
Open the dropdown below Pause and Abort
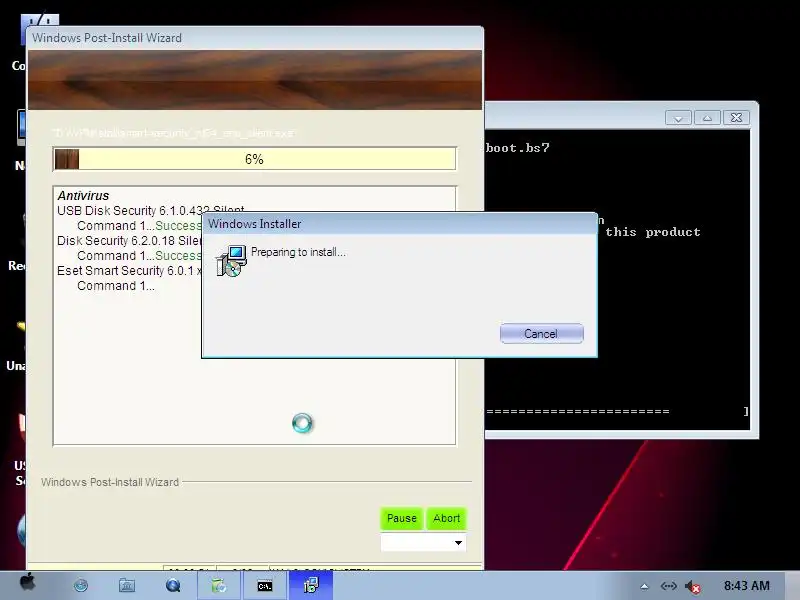[x=423, y=543]
